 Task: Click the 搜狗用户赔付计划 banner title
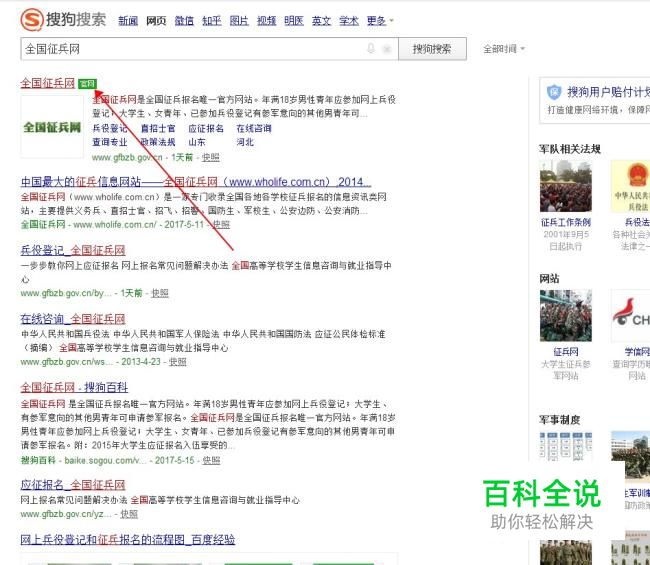(x=608, y=92)
